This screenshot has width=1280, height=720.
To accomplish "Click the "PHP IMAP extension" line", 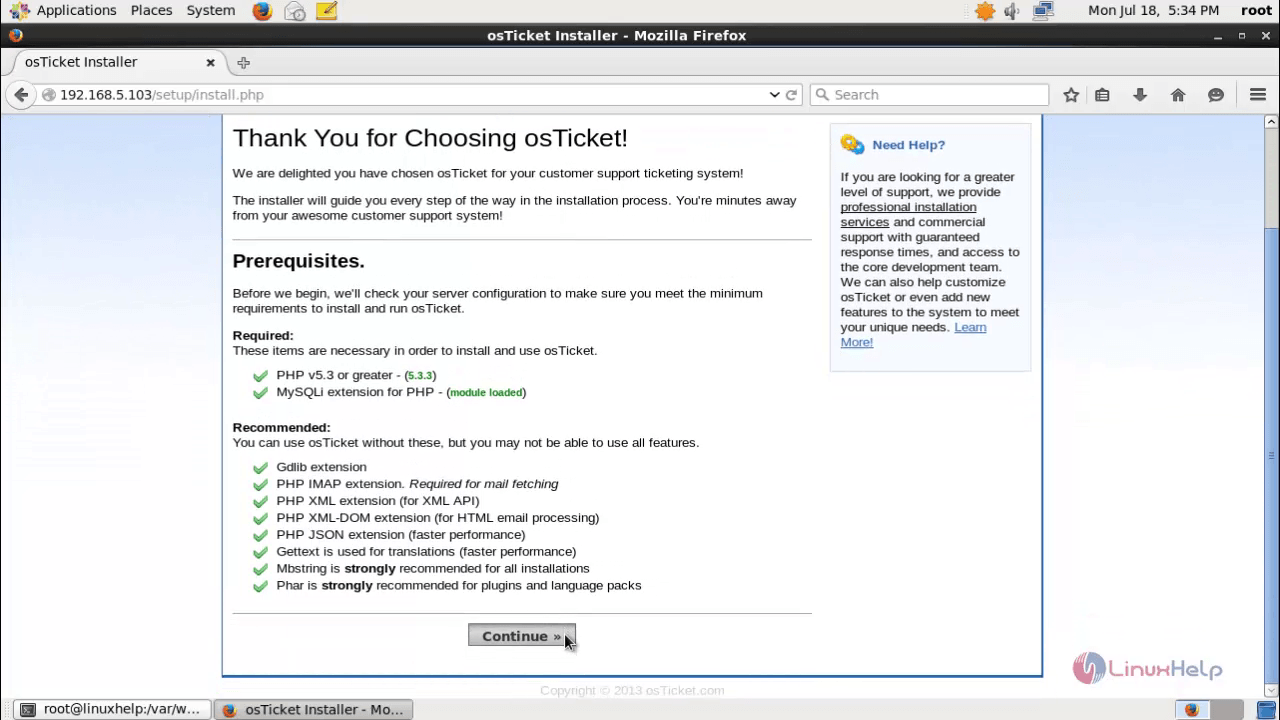I will (x=417, y=483).
